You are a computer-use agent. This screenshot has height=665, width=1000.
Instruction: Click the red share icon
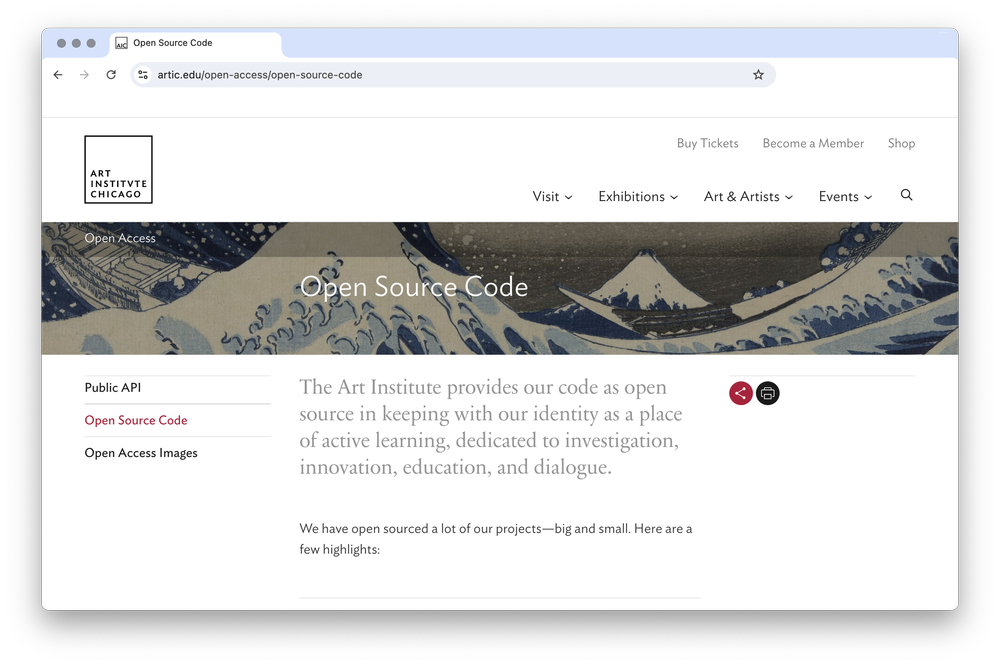[740, 393]
